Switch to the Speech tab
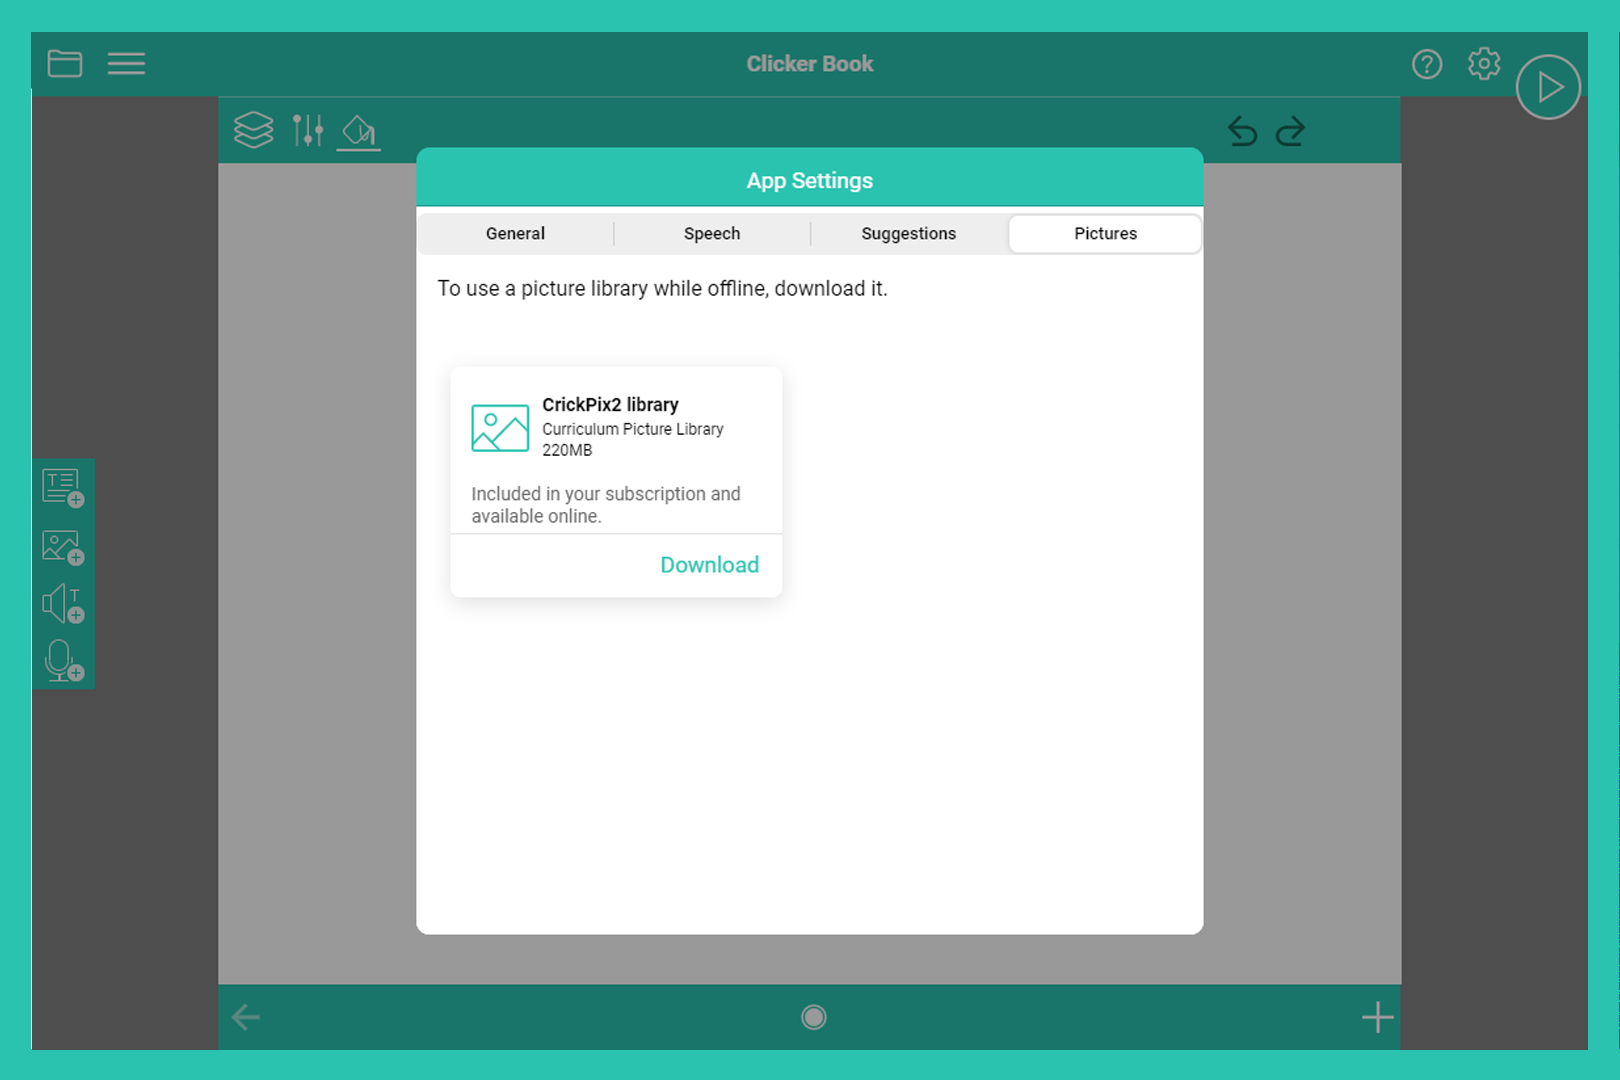Viewport: 1620px width, 1080px height. coord(712,233)
